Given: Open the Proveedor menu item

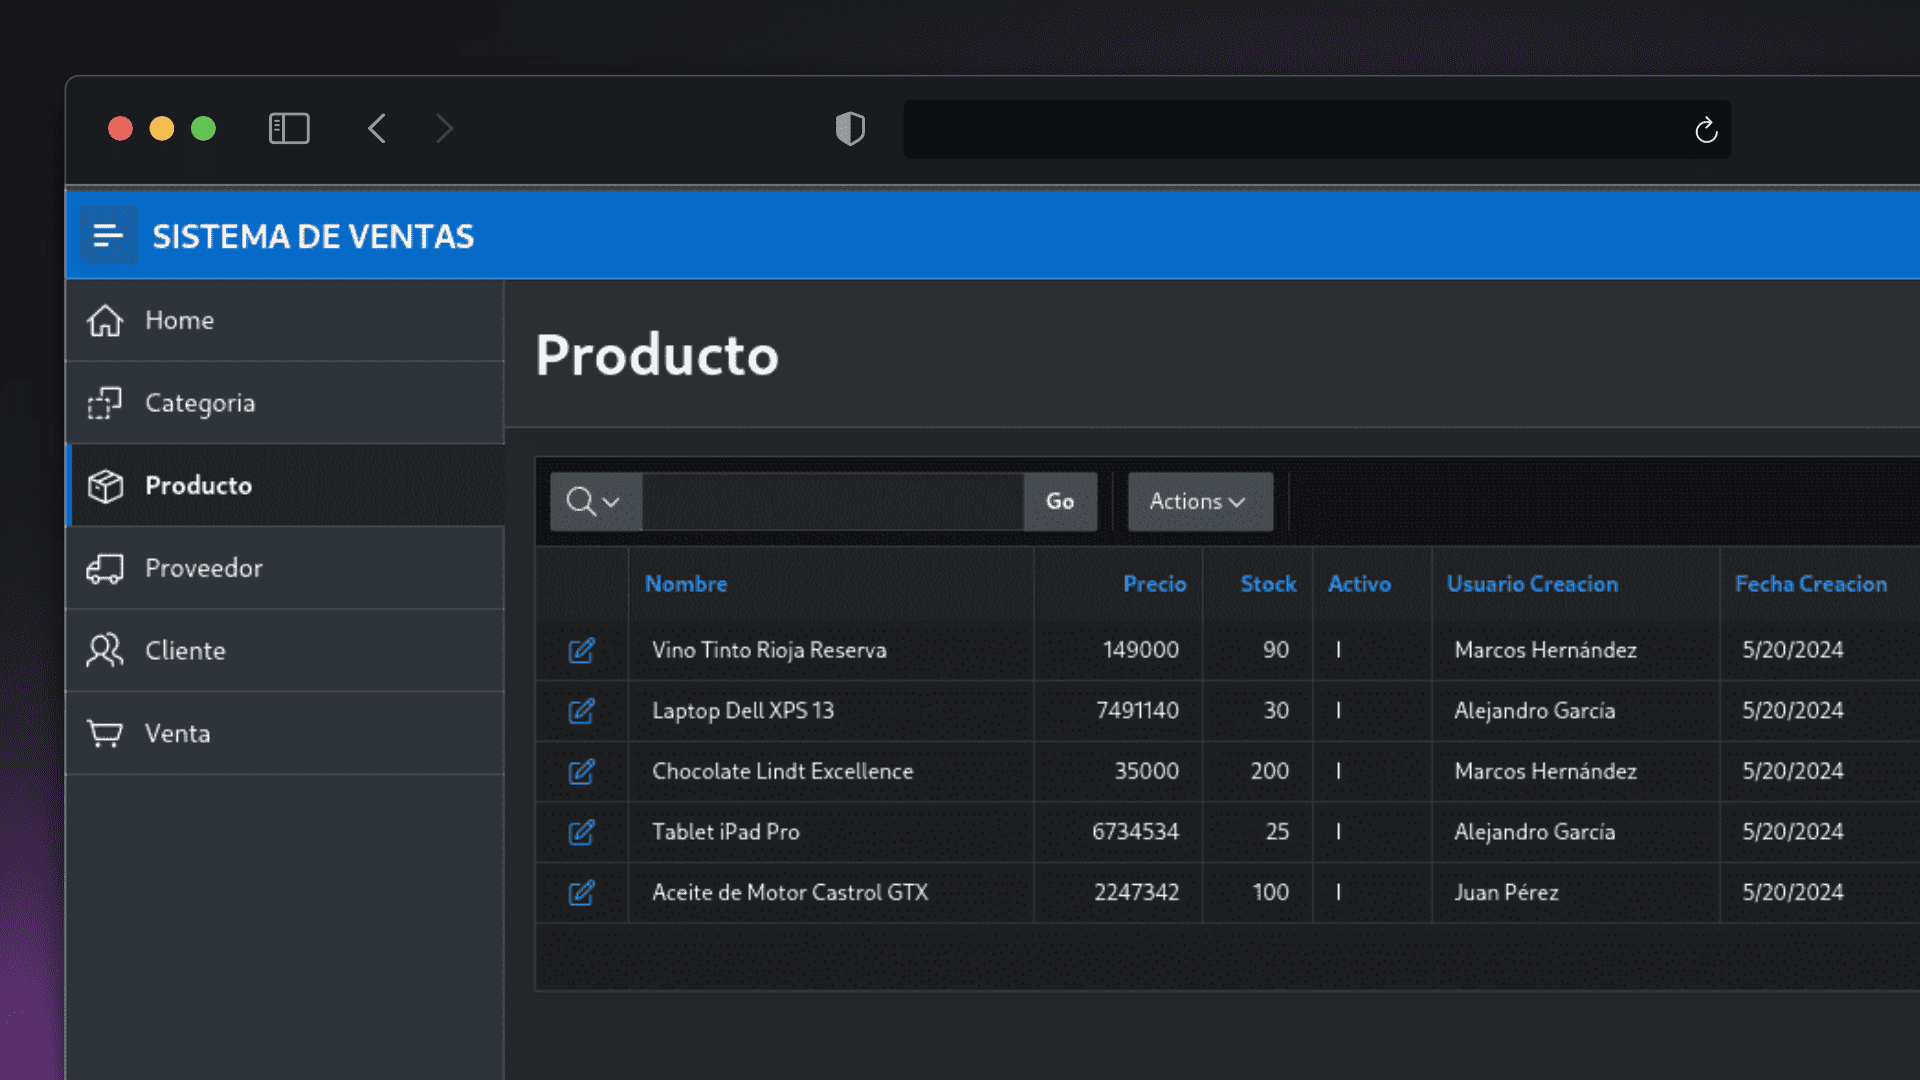Looking at the screenshot, I should (285, 568).
